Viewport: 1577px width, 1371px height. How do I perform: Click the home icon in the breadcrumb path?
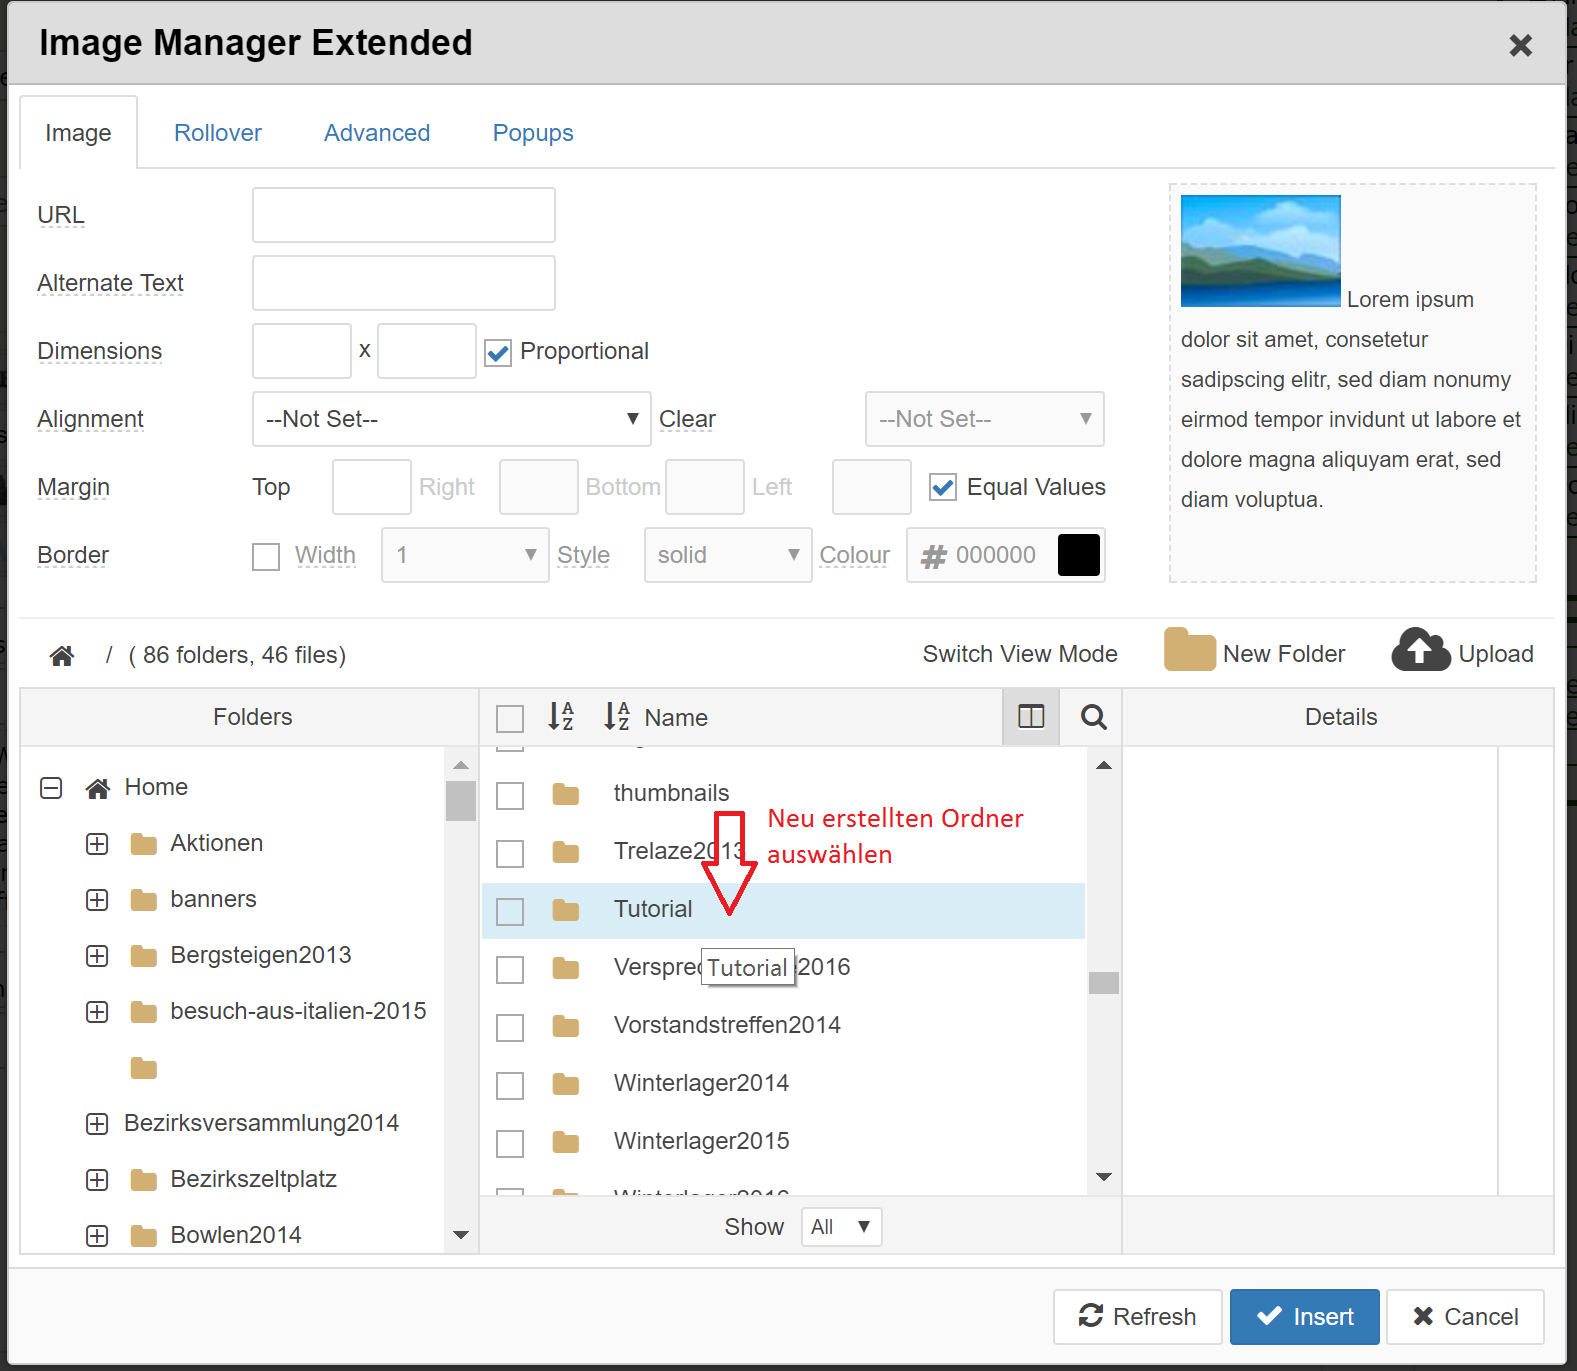pos(62,655)
